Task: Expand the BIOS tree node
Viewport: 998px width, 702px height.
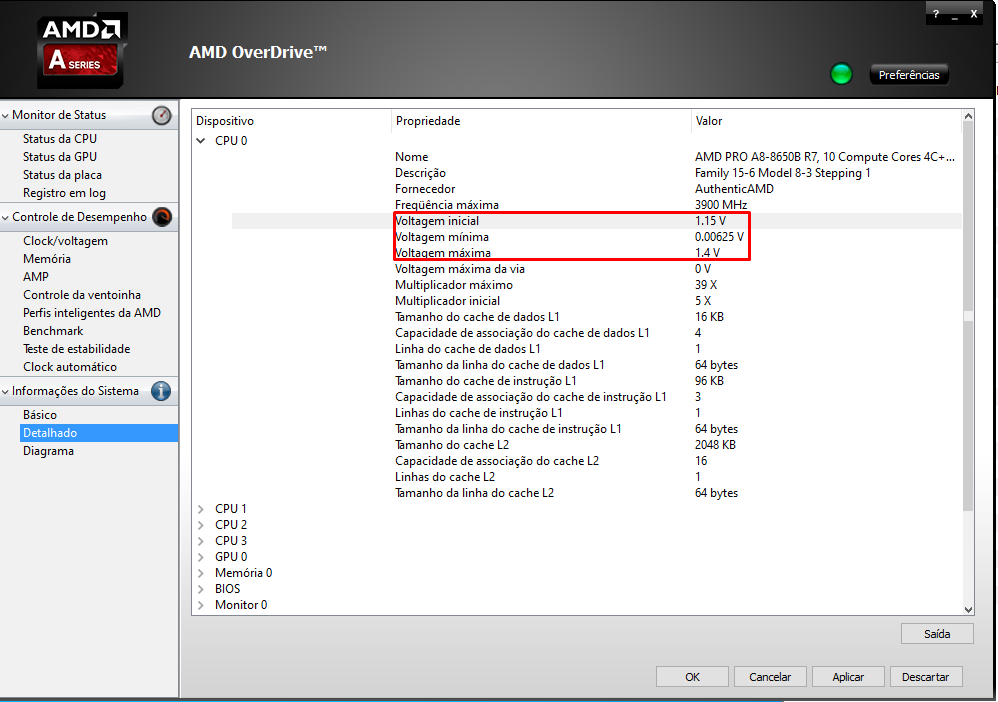Action: [201, 589]
